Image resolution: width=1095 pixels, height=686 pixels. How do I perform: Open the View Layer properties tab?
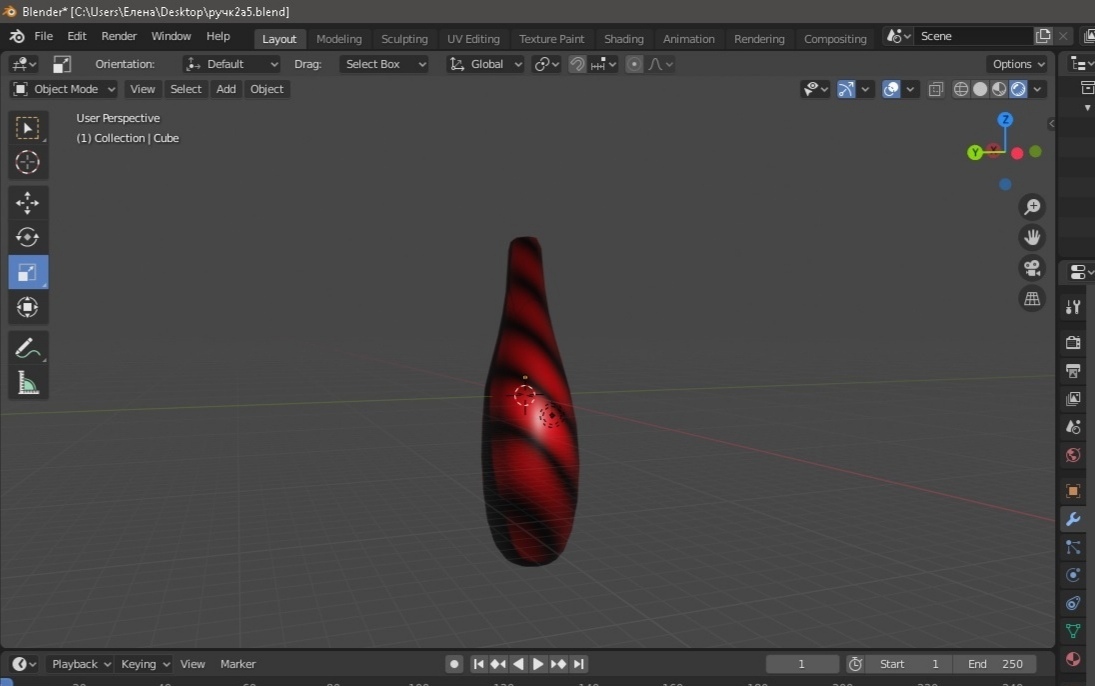(x=1073, y=398)
